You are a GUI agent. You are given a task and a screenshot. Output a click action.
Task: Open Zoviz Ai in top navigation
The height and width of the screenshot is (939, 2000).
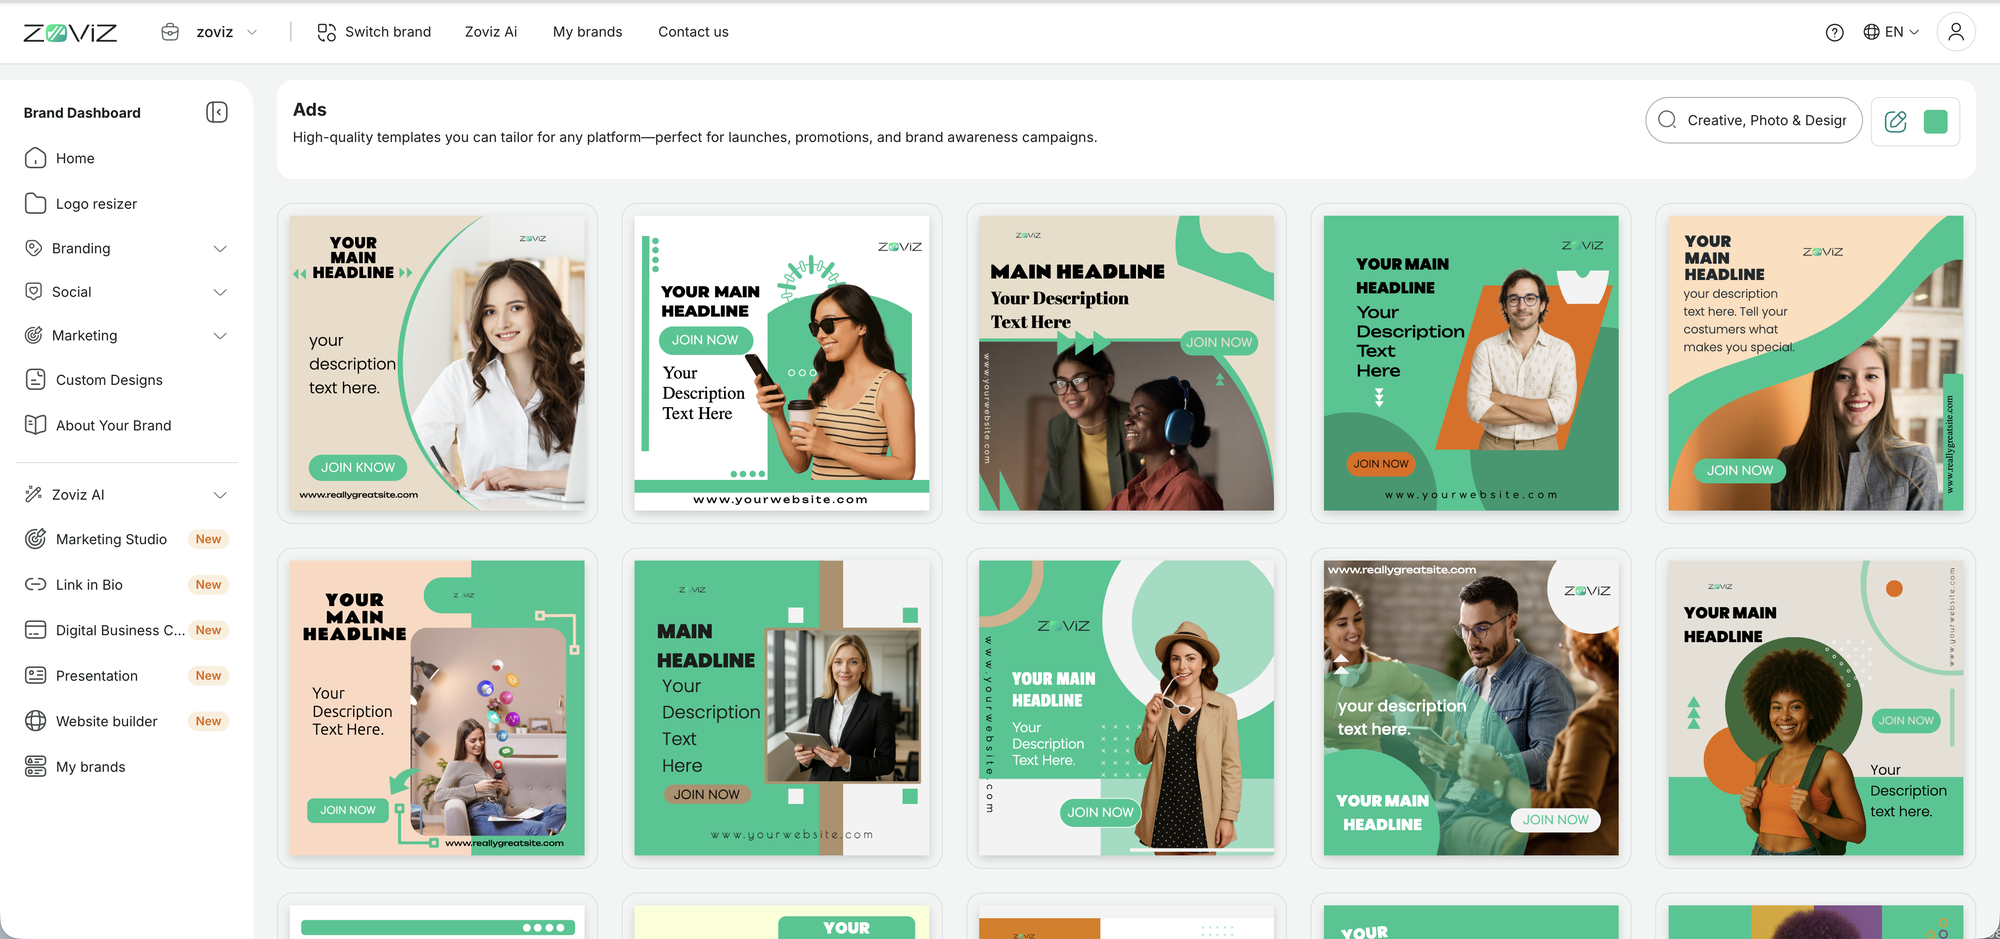coord(491,32)
